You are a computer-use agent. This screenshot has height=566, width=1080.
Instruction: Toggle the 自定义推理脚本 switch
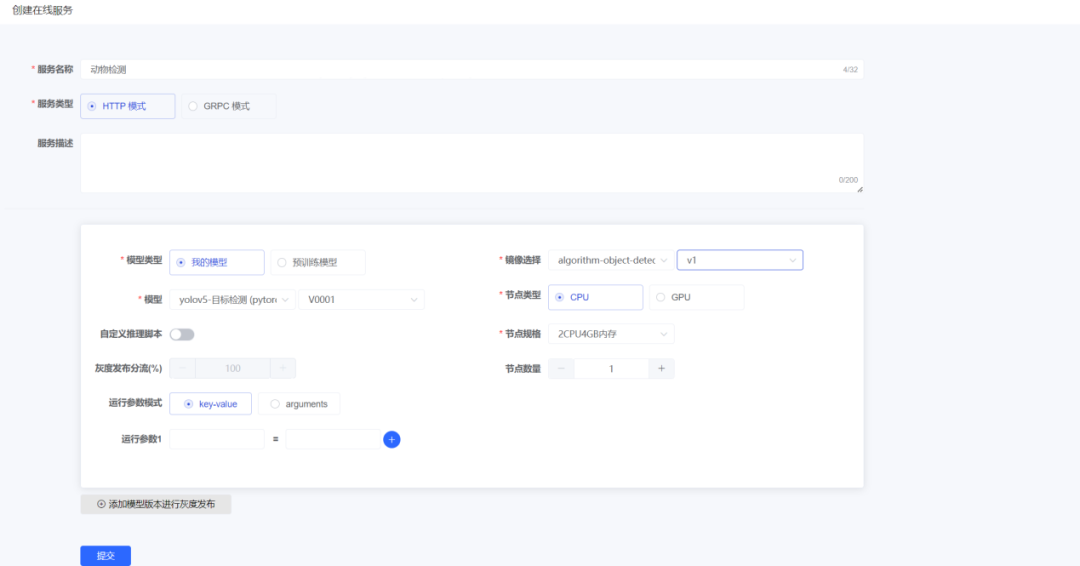tap(182, 334)
